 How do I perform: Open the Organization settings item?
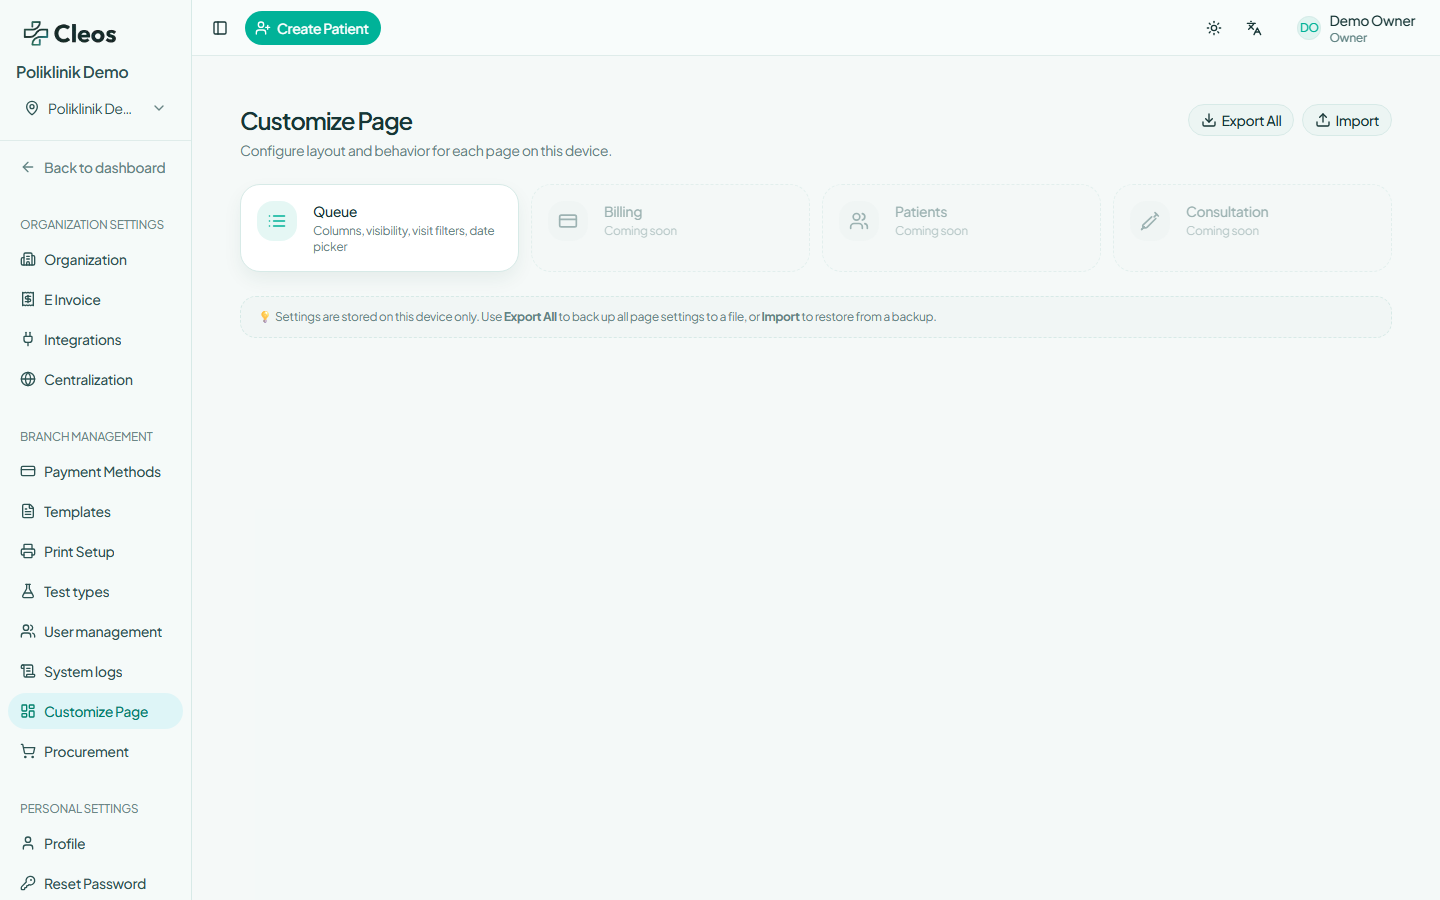[95, 260]
